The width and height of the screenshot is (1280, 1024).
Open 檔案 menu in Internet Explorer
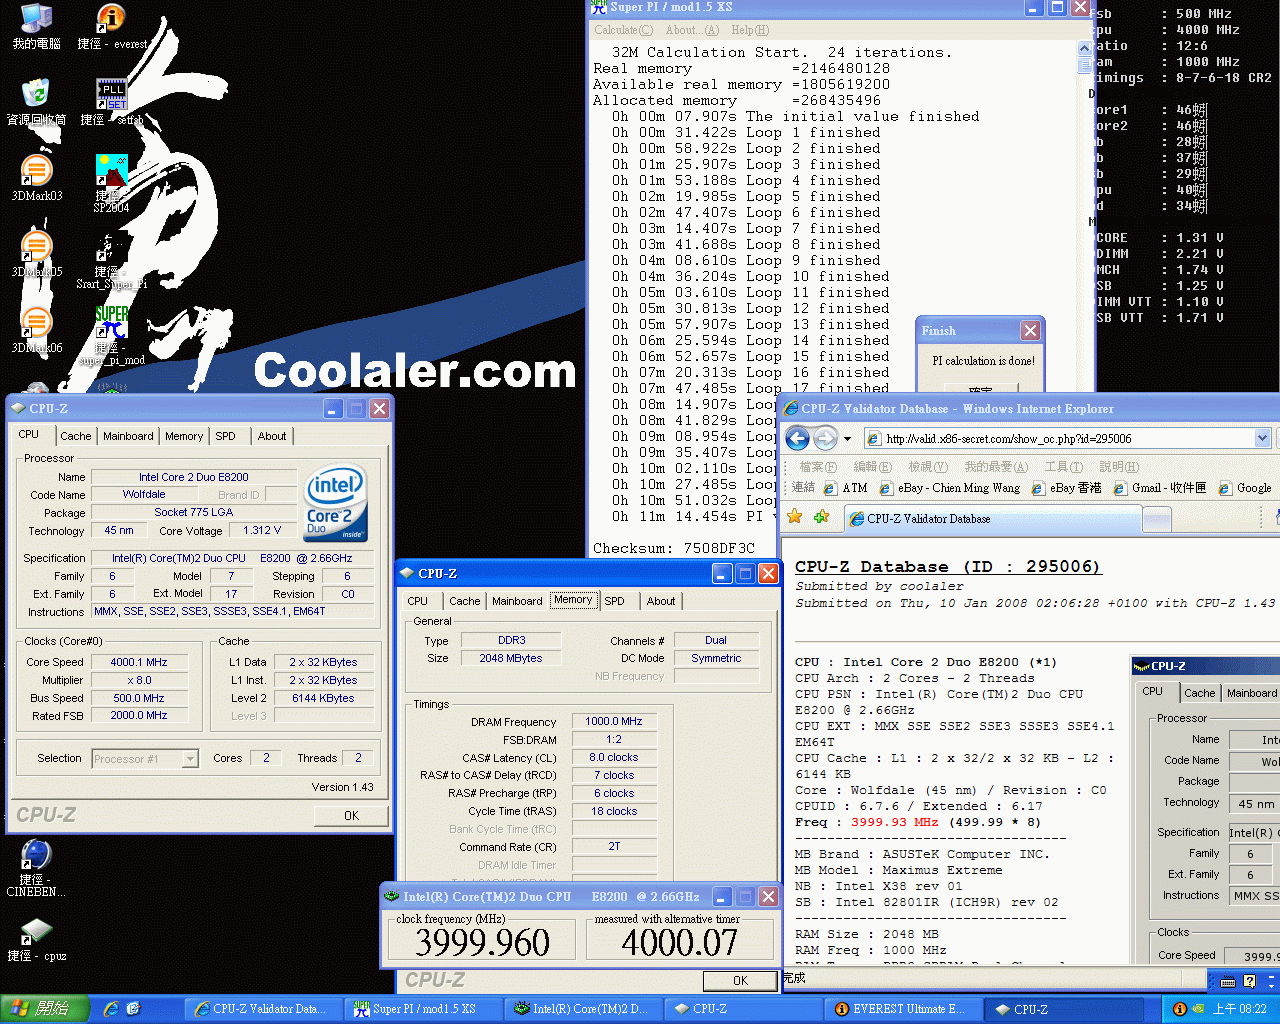coord(818,467)
